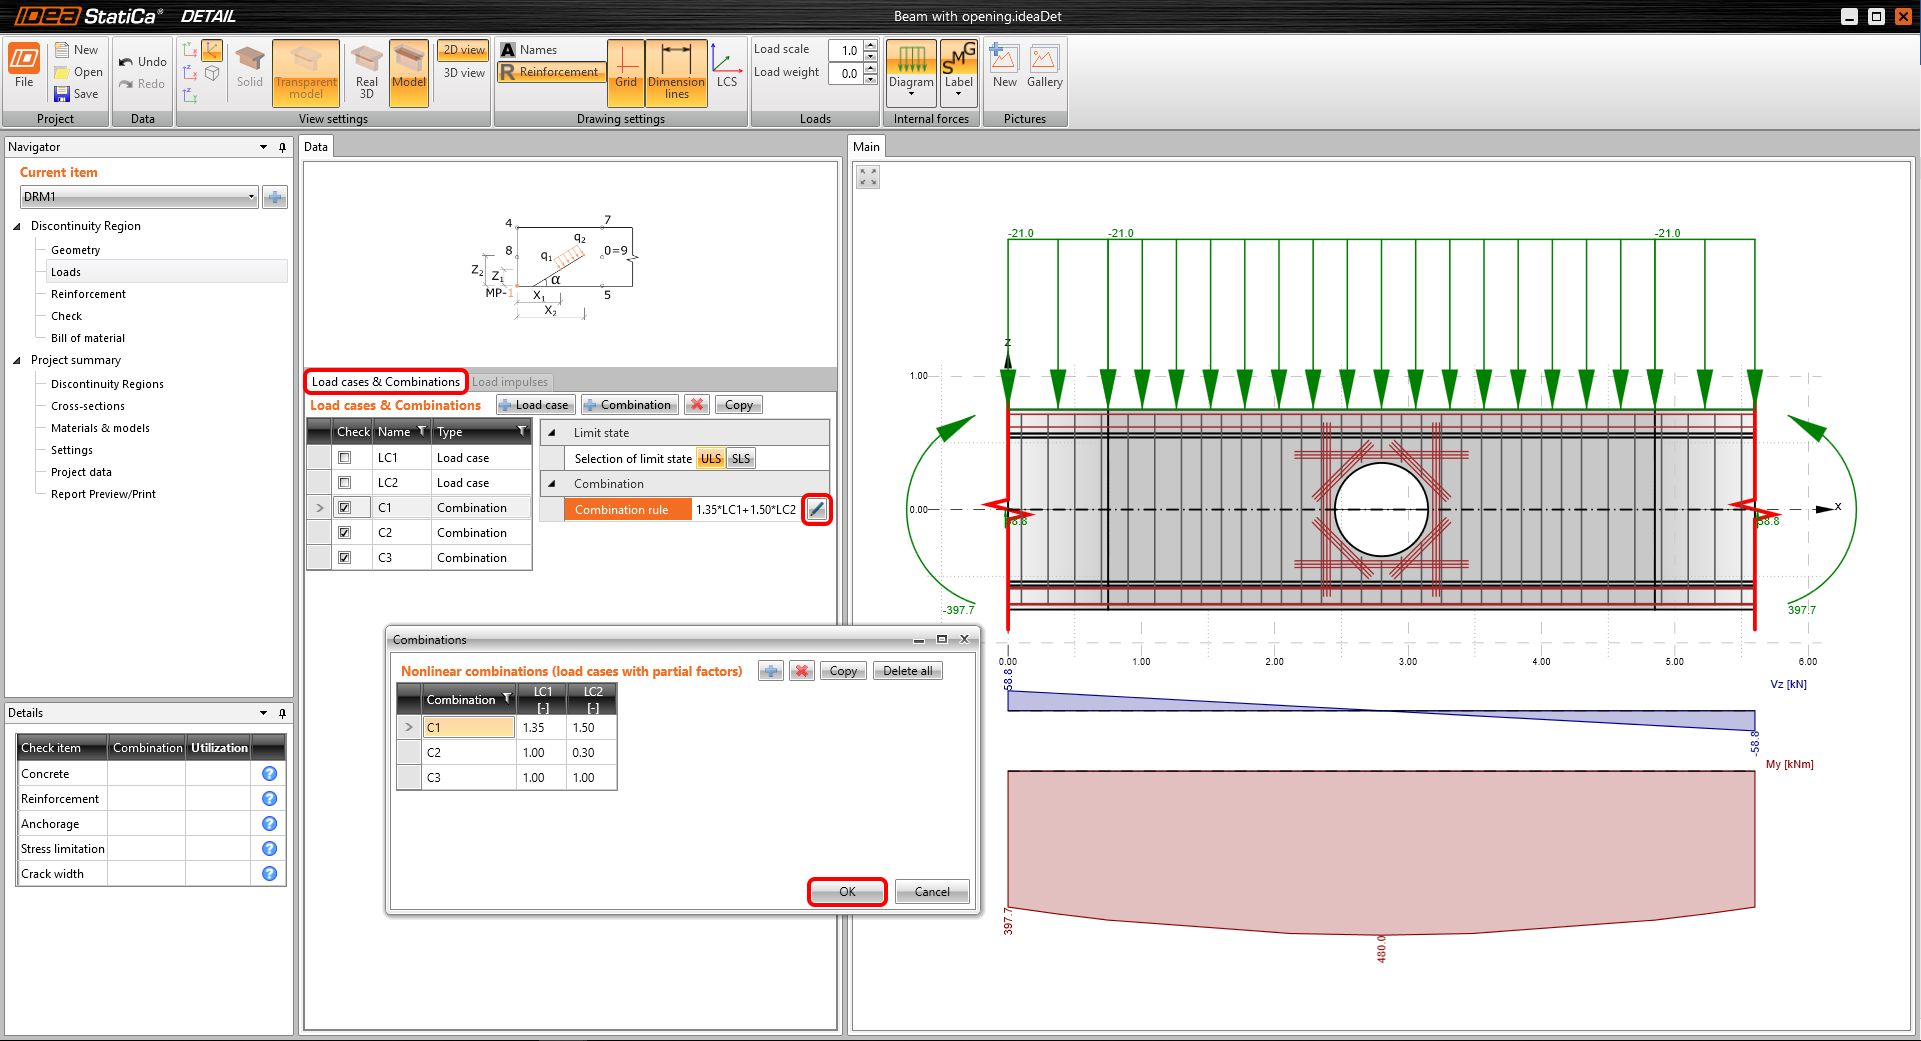This screenshot has height=1041, width=1921.
Task: Switch to the Load impulses tab
Action: [510, 382]
